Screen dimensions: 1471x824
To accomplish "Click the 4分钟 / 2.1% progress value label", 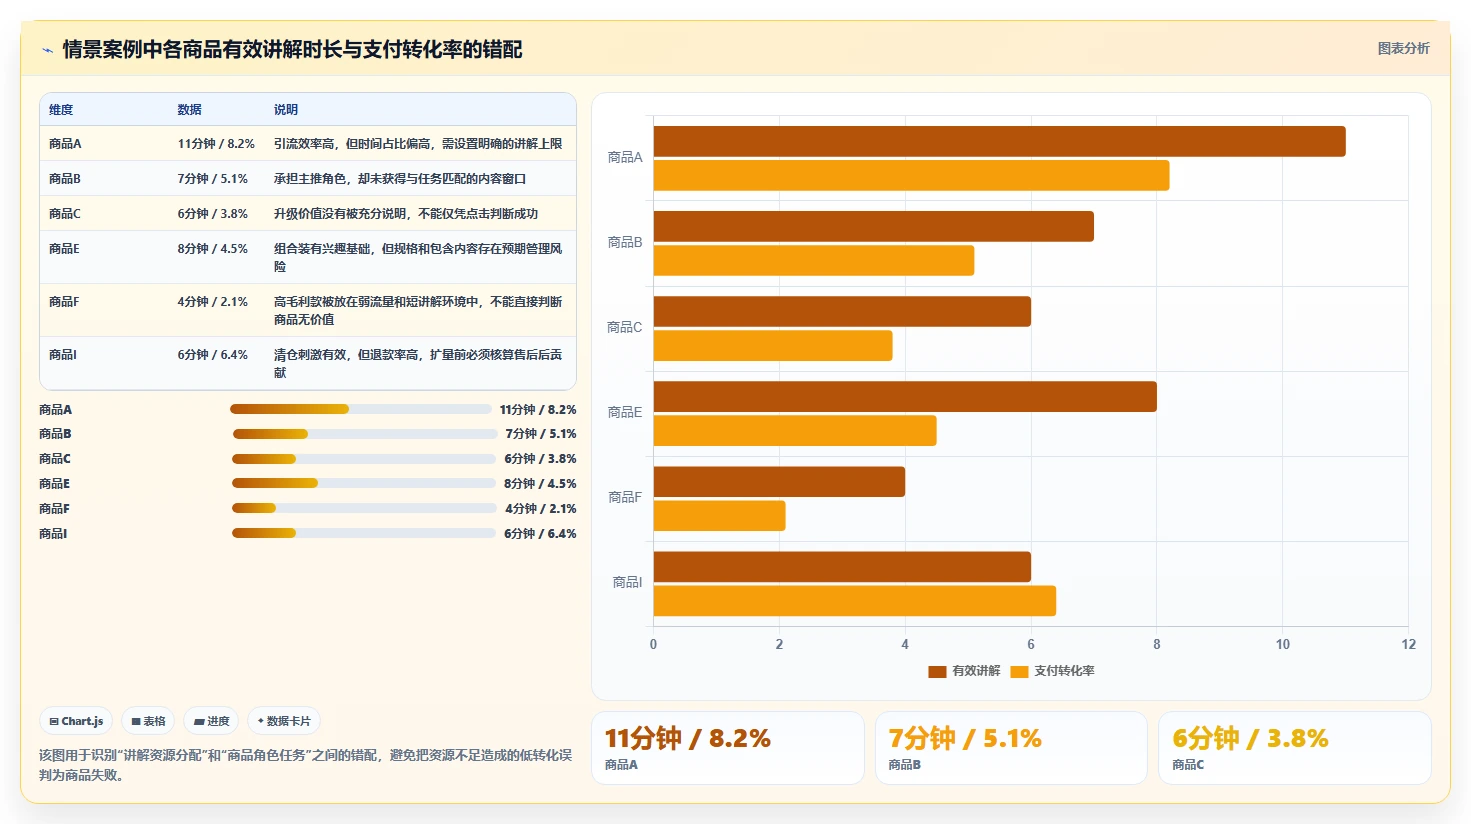I will pyautogui.click(x=540, y=509).
